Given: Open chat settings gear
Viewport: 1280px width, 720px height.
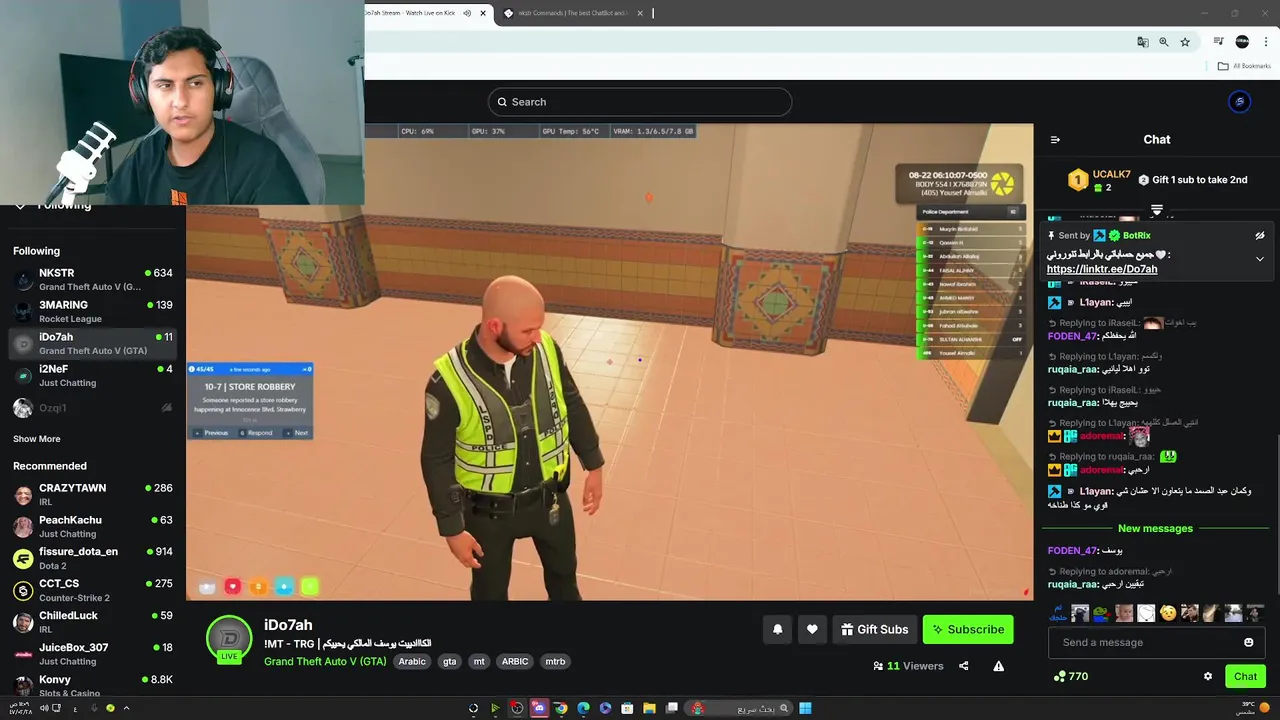Looking at the screenshot, I should 1208,676.
